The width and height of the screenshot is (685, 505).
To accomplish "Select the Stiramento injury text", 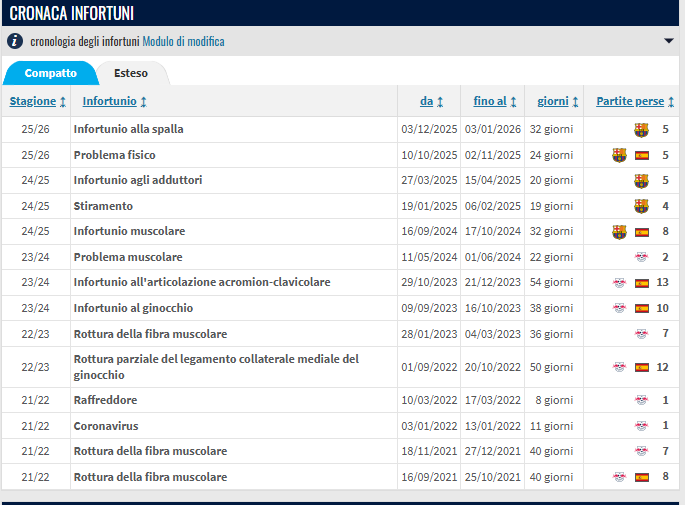I will click(103, 206).
